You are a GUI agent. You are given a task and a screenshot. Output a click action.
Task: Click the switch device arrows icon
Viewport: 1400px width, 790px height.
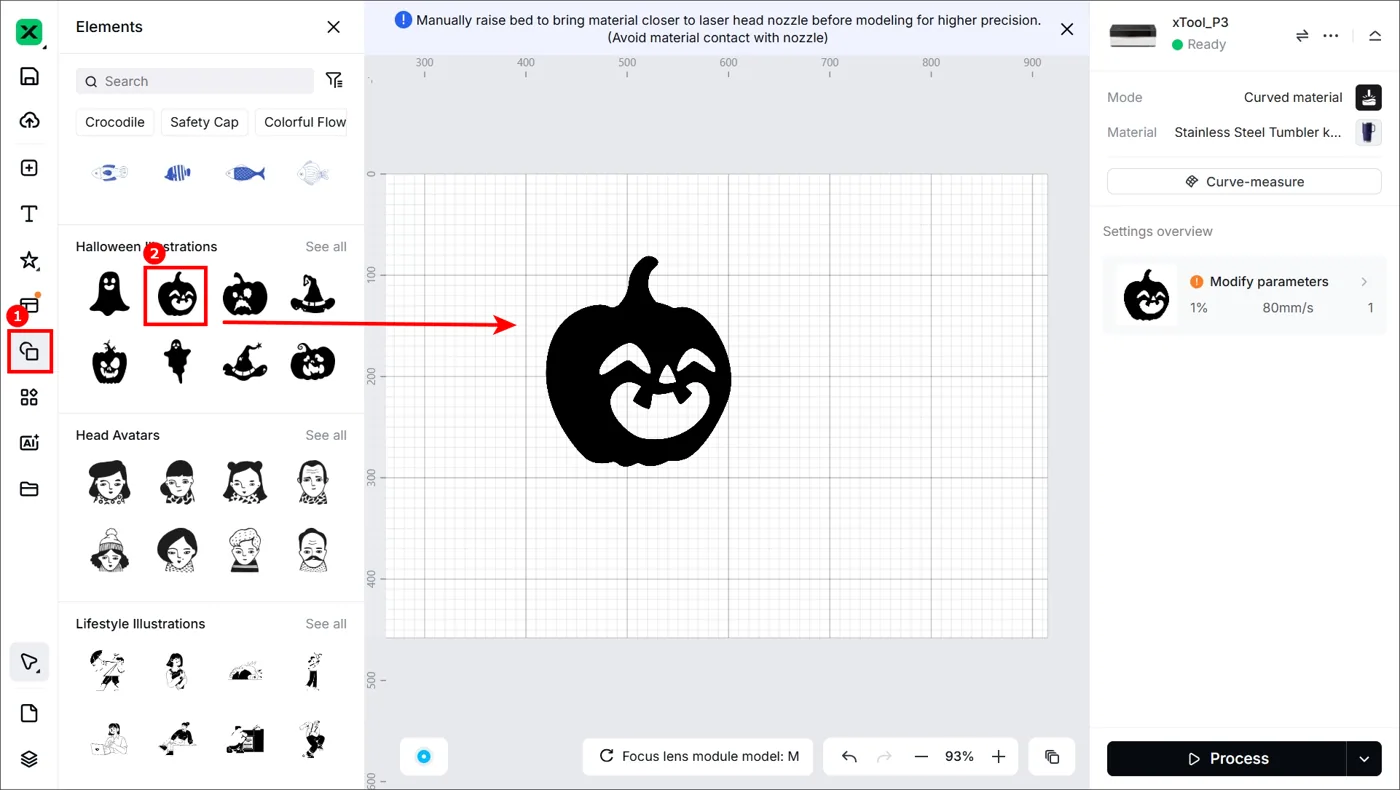pos(1302,35)
